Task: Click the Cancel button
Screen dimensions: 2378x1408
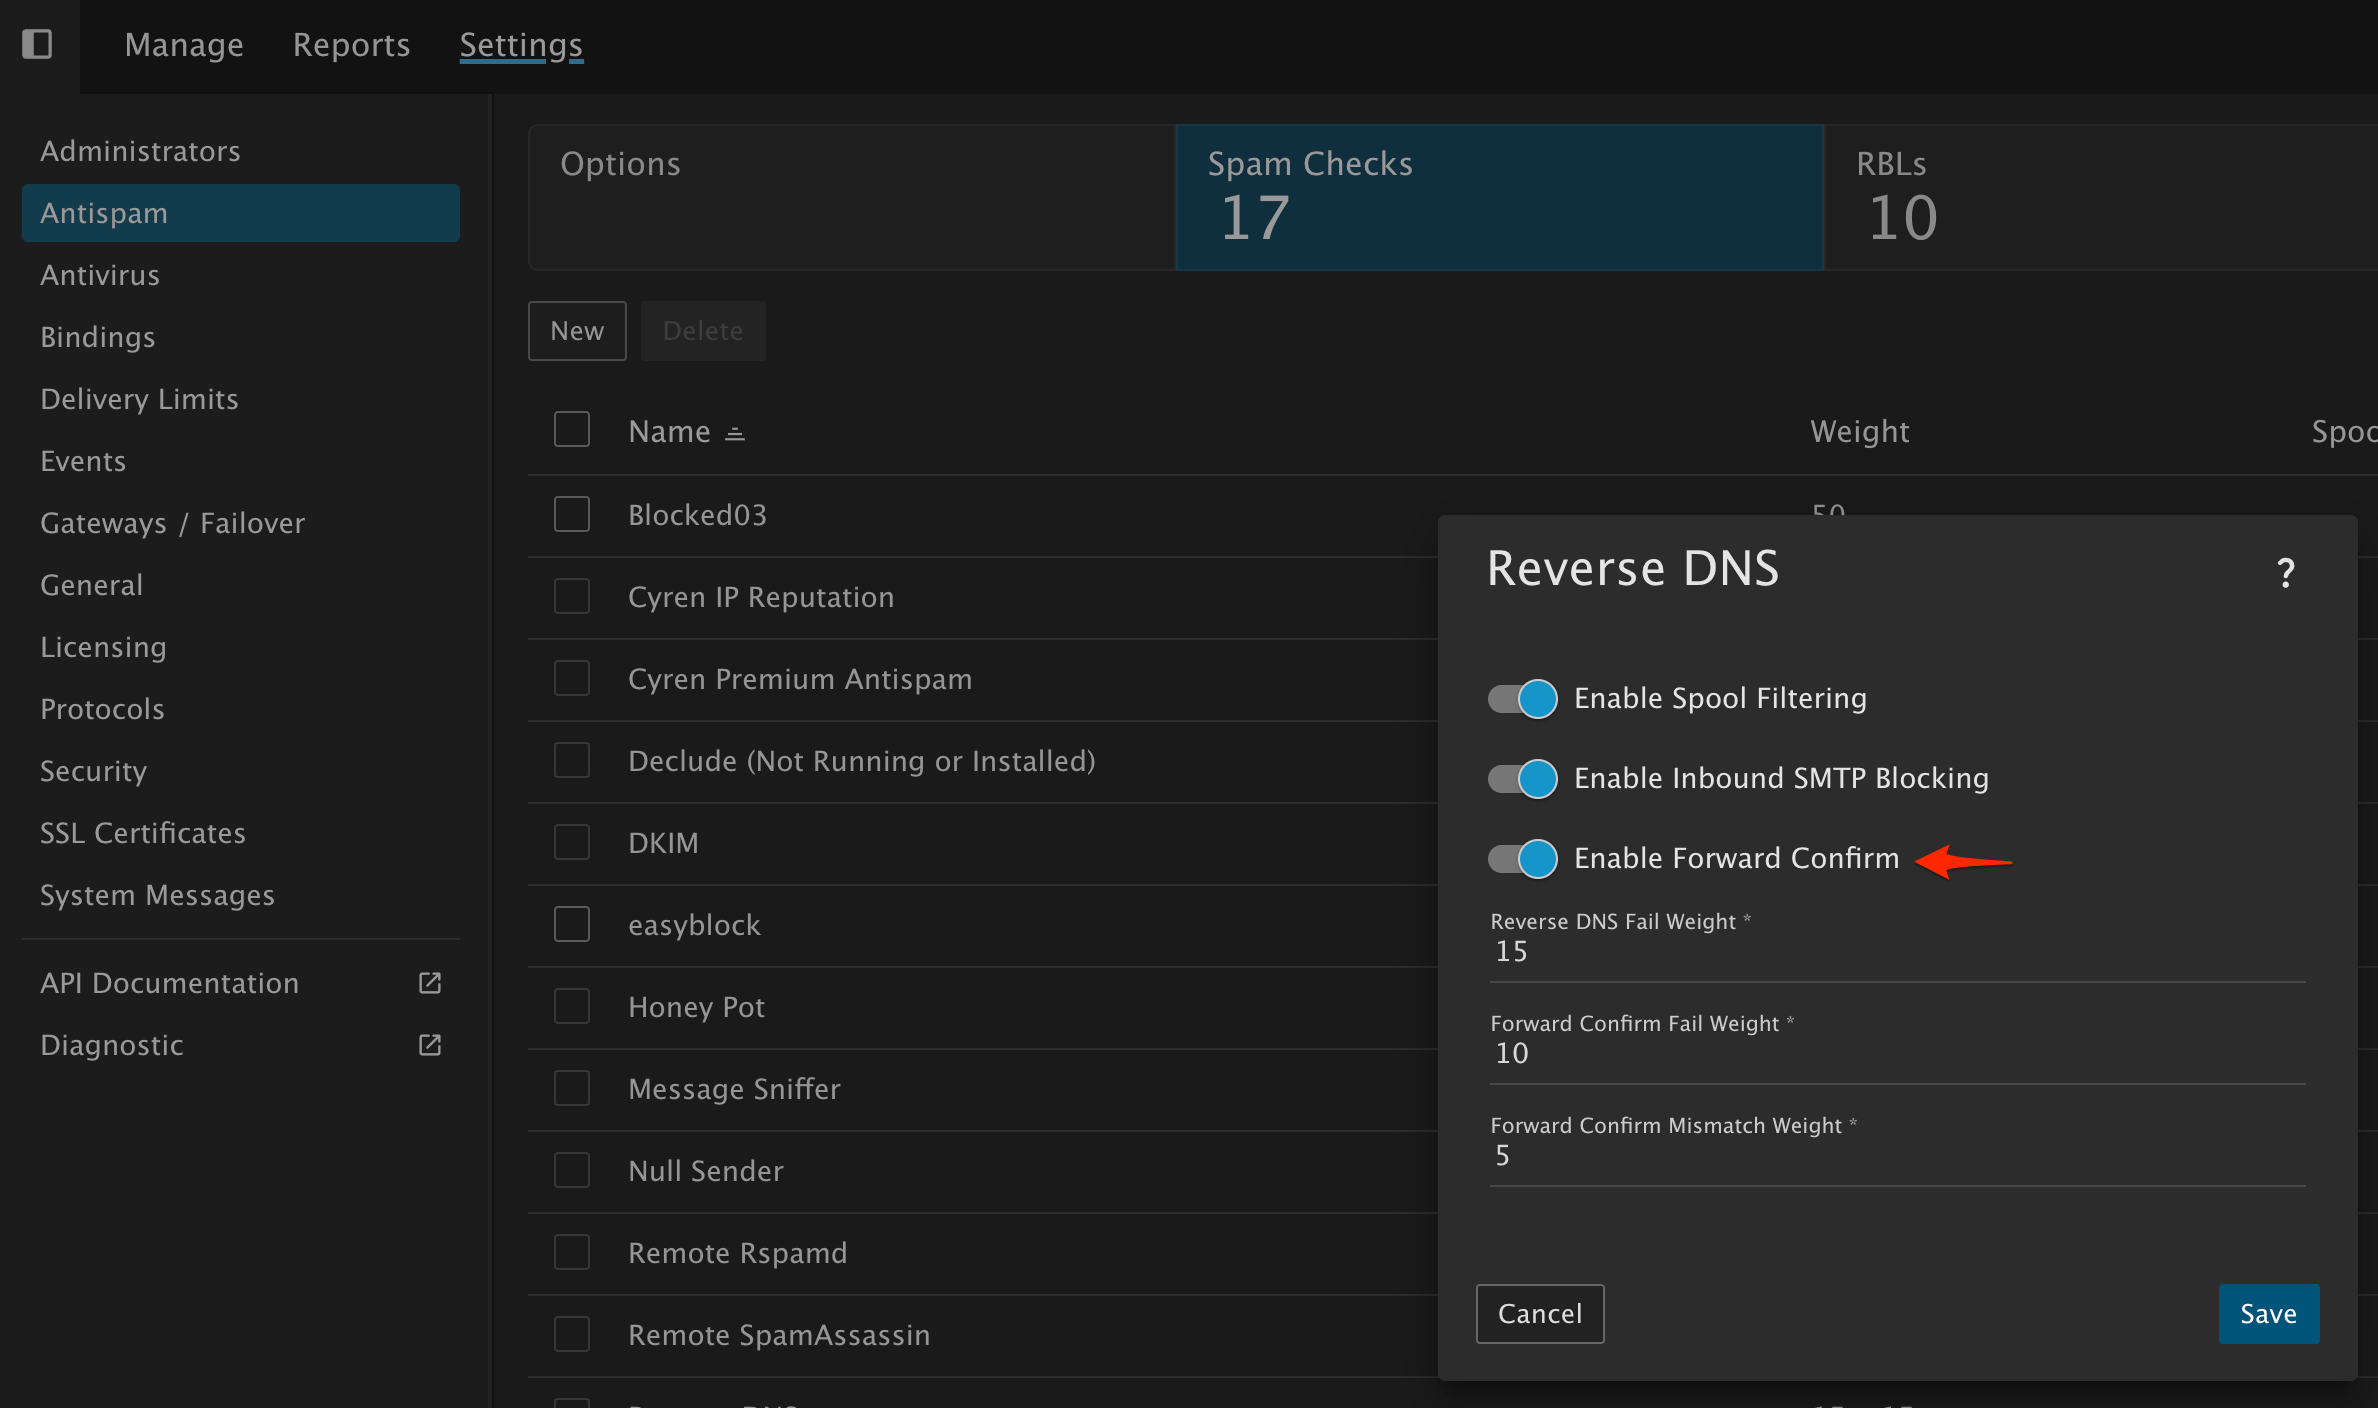Action: coord(1540,1313)
